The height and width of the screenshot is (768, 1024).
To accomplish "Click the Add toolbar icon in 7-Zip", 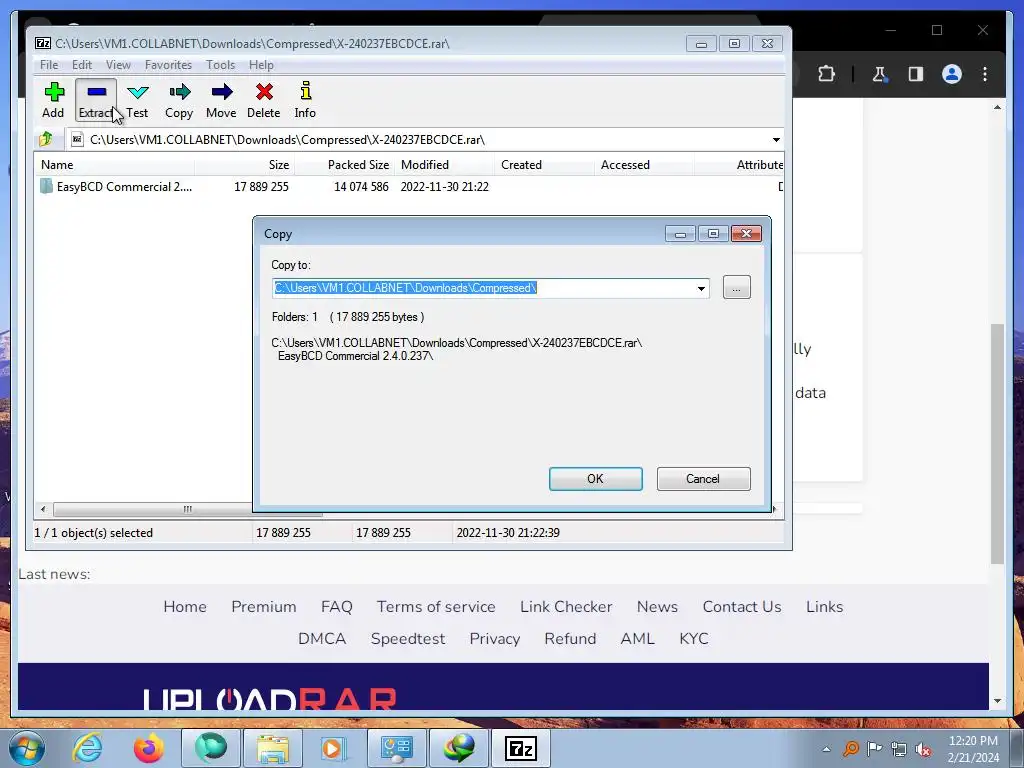I will (x=54, y=100).
